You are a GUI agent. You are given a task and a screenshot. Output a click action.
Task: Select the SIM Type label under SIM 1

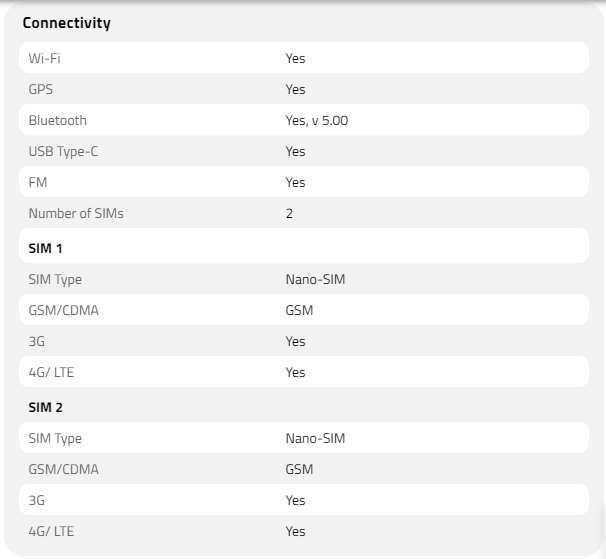55,279
